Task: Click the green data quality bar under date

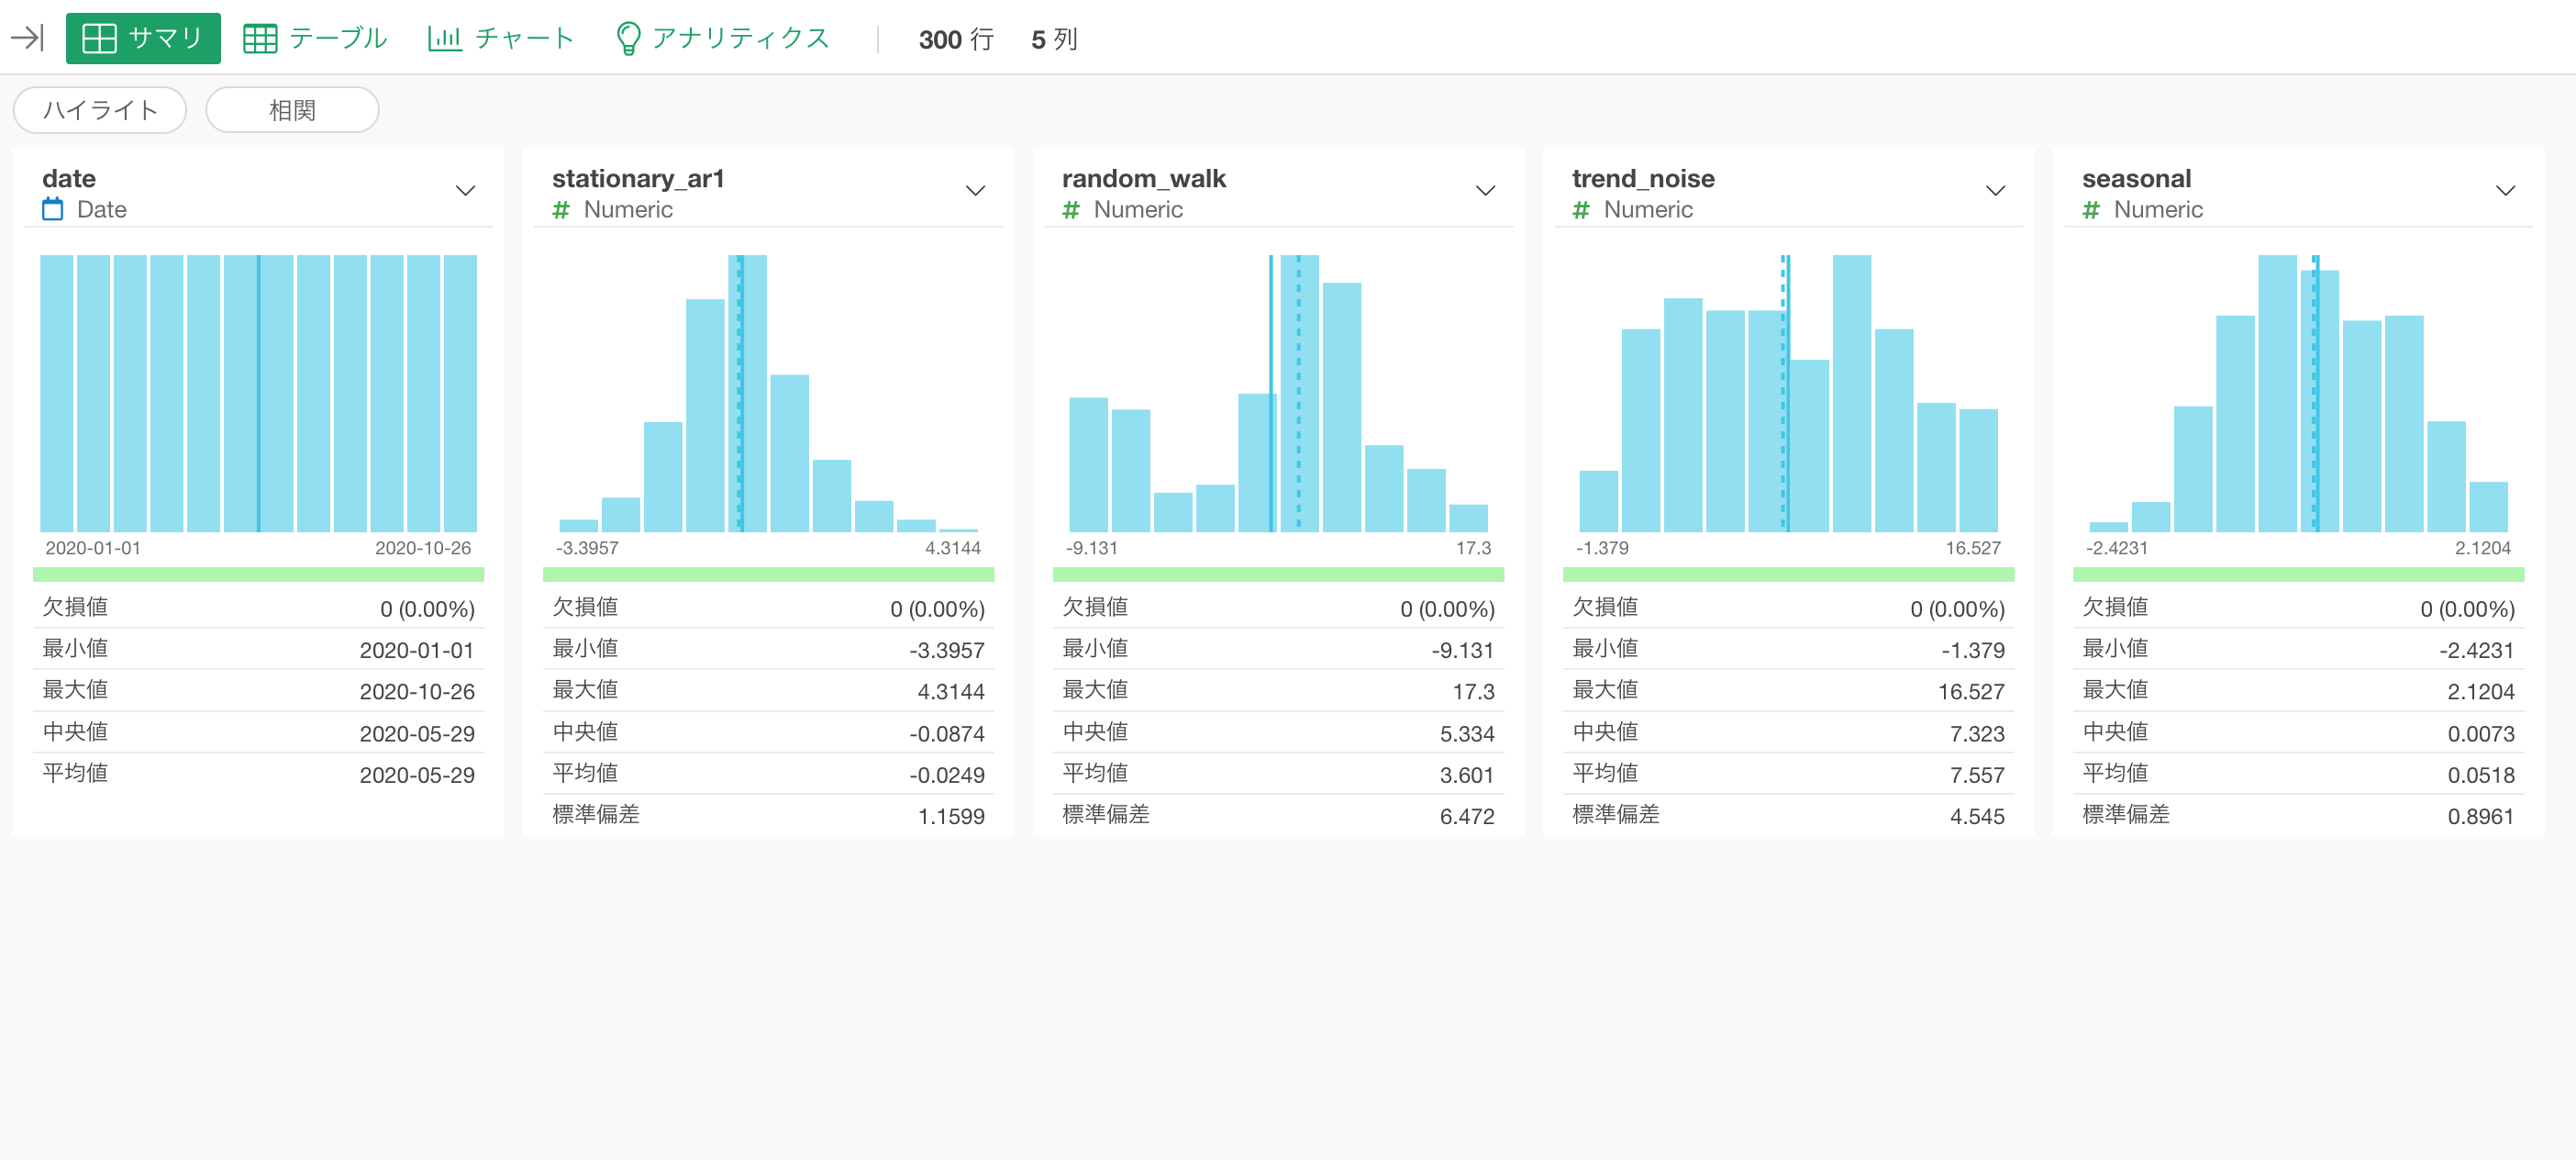Action: pyautogui.click(x=258, y=574)
